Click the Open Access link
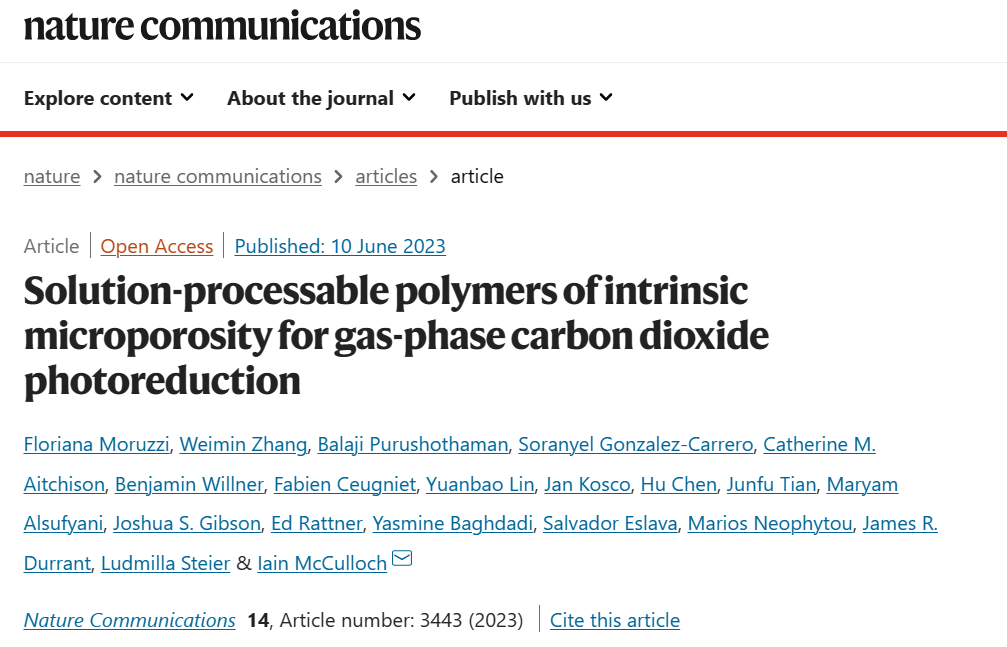This screenshot has height=647, width=1007. (157, 246)
